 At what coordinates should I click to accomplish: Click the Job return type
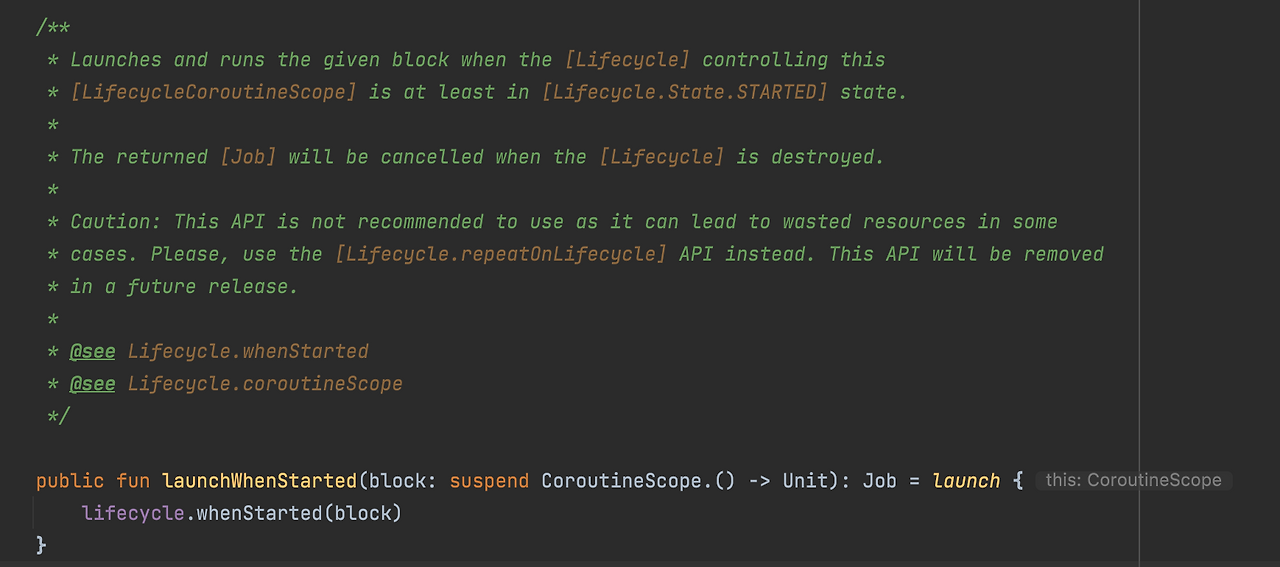point(880,481)
